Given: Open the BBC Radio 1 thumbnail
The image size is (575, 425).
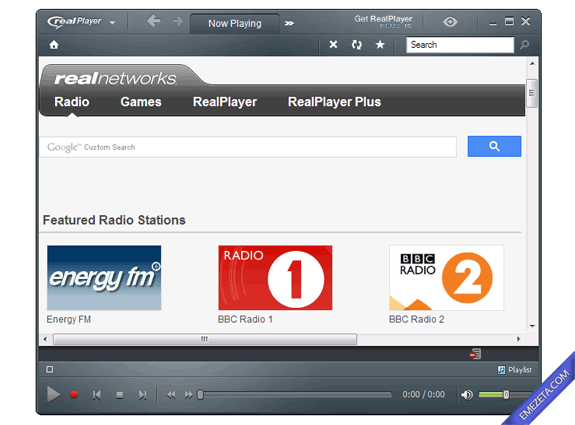Looking at the screenshot, I should coord(275,278).
